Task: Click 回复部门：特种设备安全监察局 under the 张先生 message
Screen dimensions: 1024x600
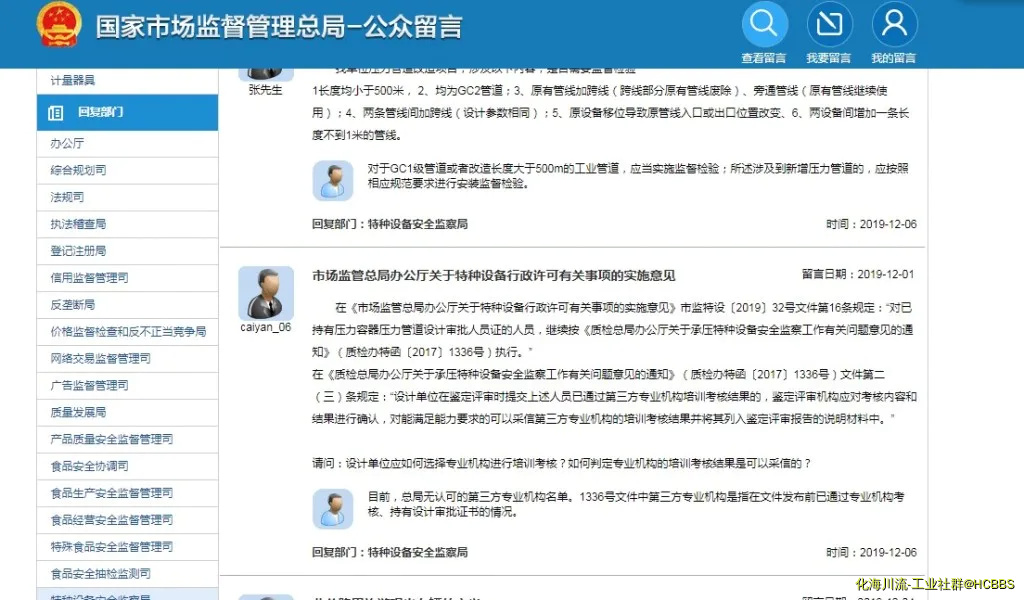Action: (x=390, y=224)
